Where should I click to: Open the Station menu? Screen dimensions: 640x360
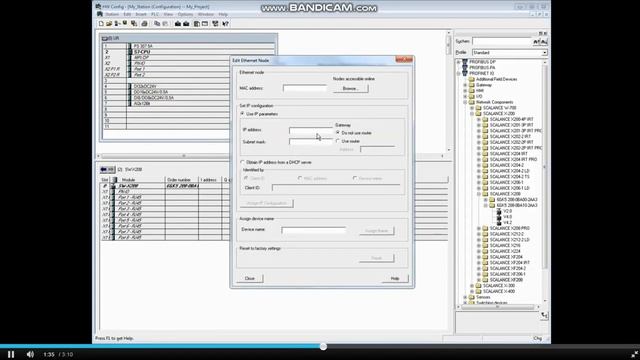click(x=112, y=14)
